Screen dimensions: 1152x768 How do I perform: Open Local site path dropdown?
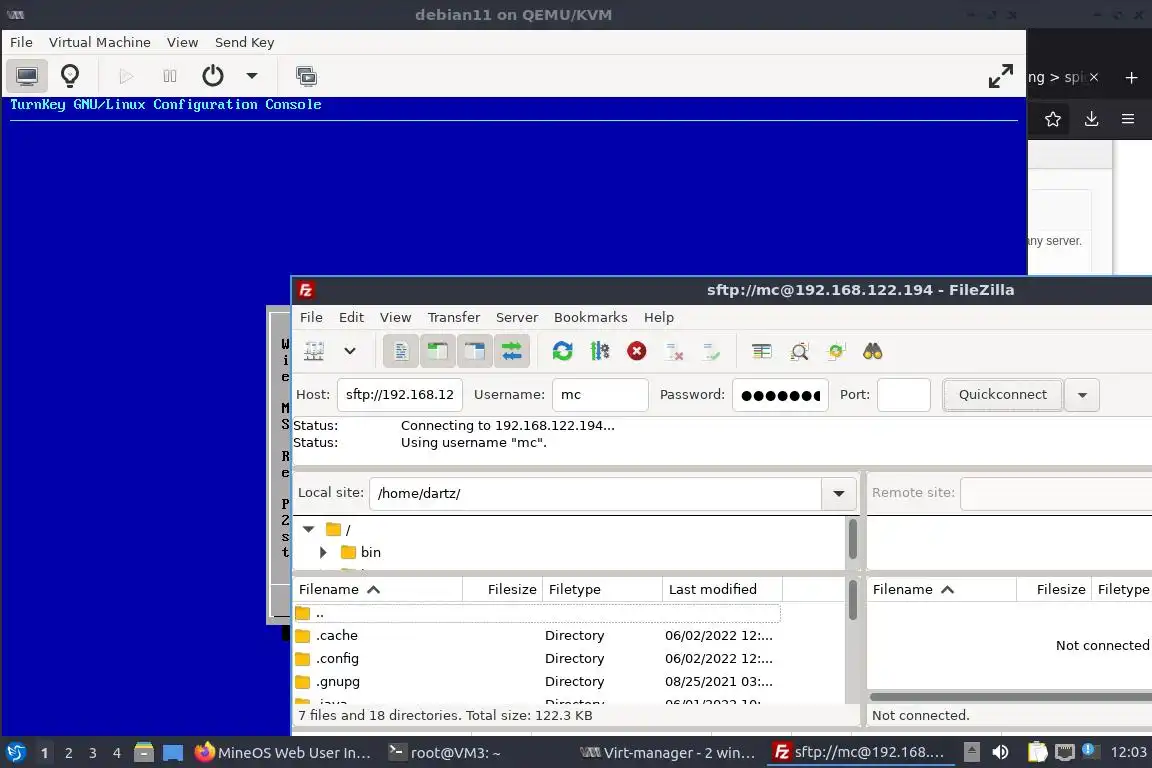tap(839, 493)
